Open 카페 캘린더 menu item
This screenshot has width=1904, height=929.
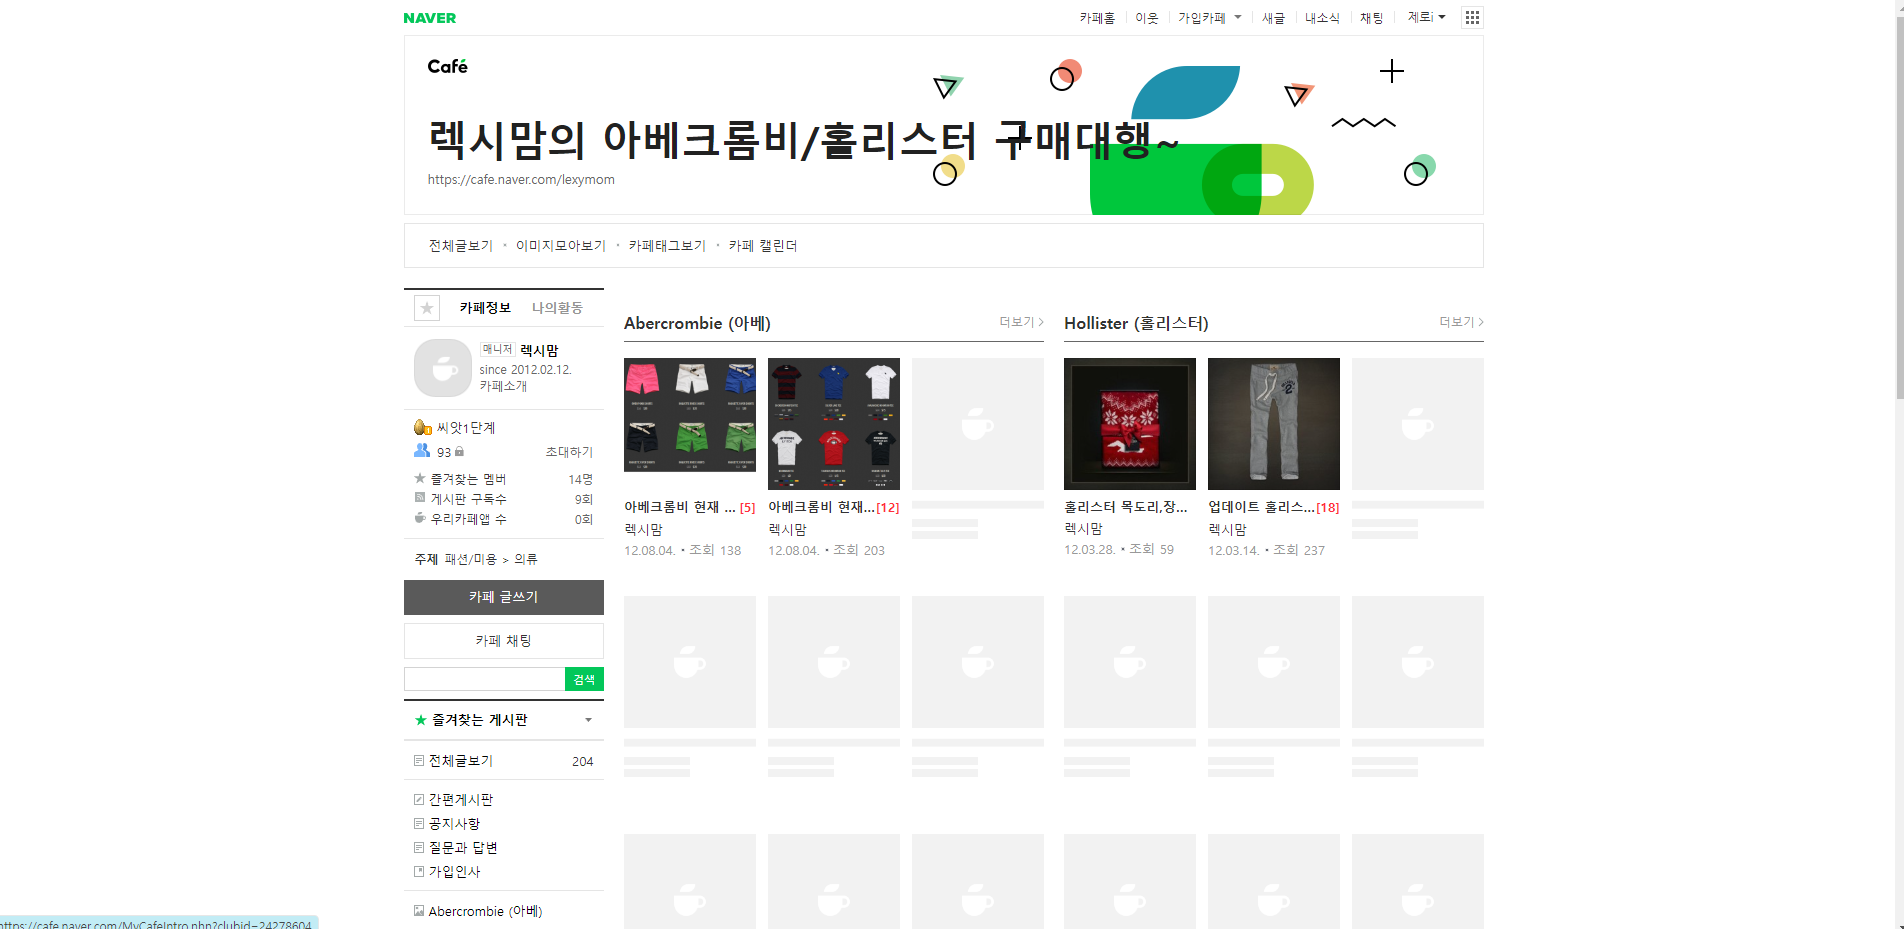tap(763, 246)
